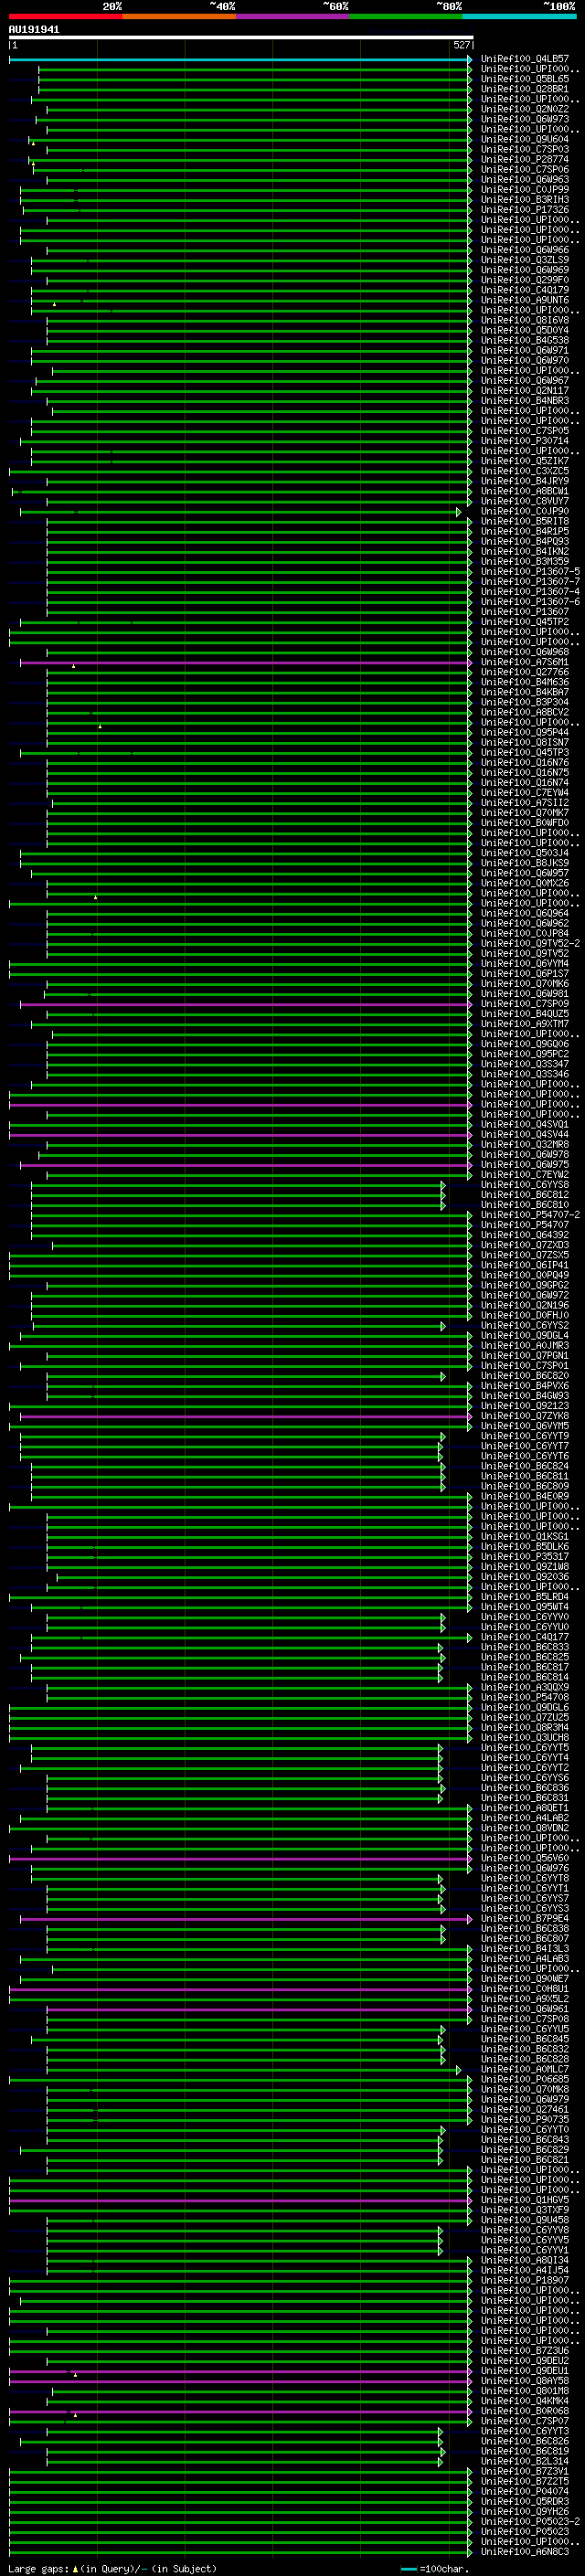Select the UniRef100_C6YYS8 label
Viewport: 585px width, 2576px height.
[525, 1184]
